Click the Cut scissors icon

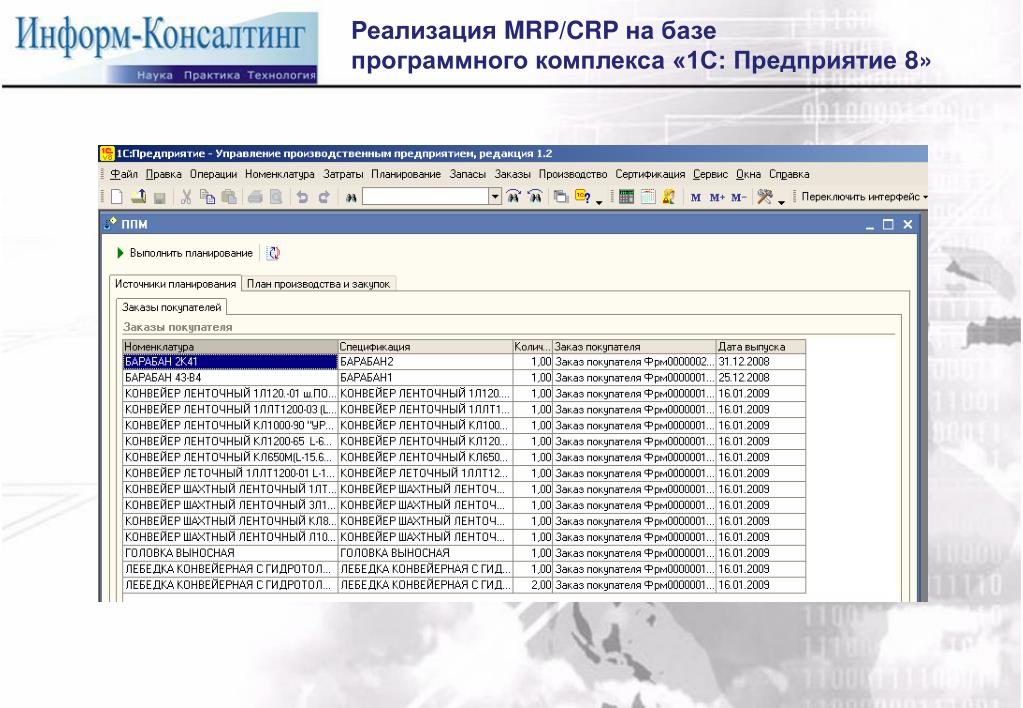[186, 196]
